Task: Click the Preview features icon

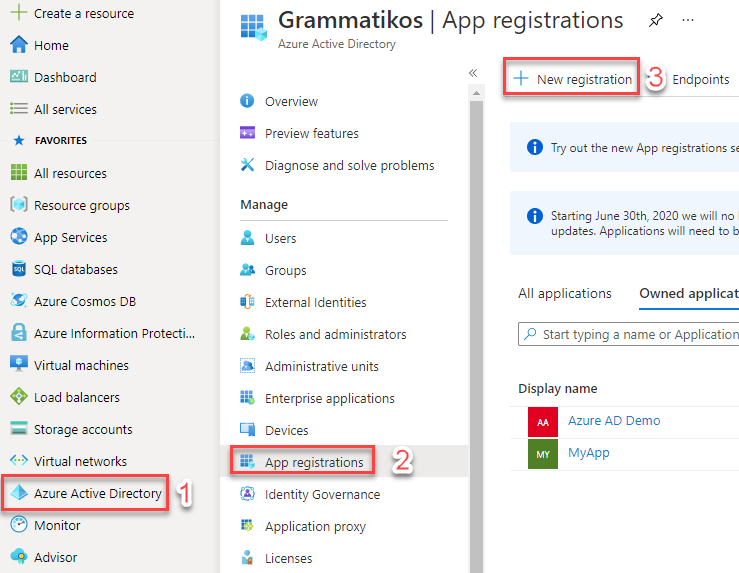Action: [x=247, y=133]
